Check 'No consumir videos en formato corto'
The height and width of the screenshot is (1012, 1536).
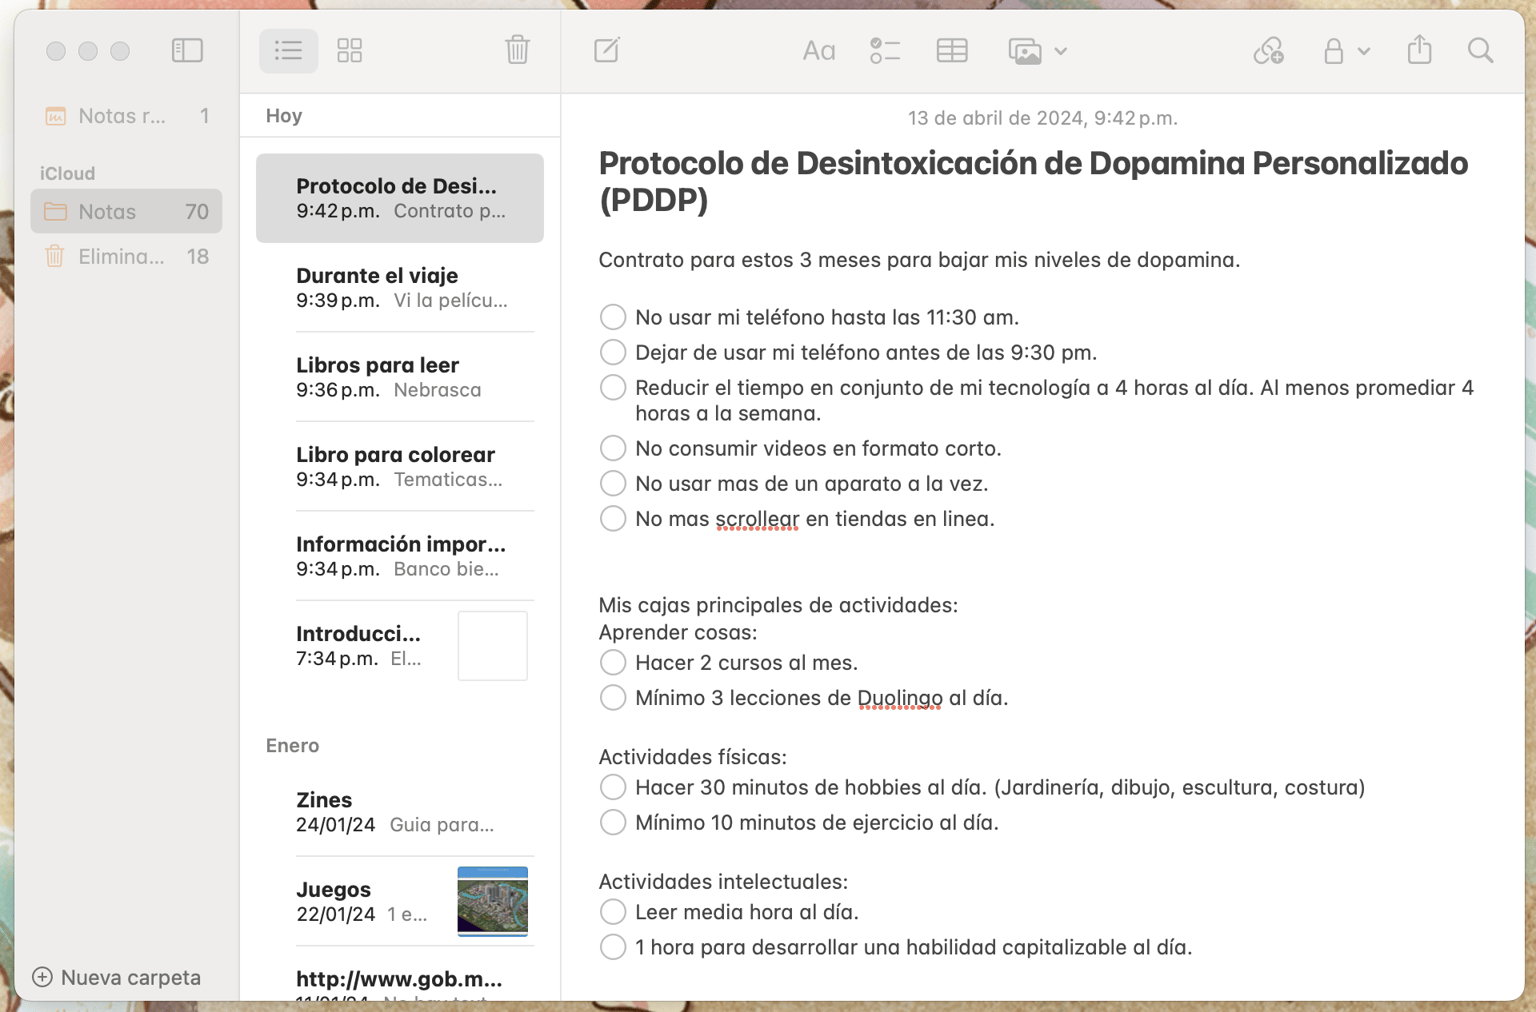click(x=613, y=448)
